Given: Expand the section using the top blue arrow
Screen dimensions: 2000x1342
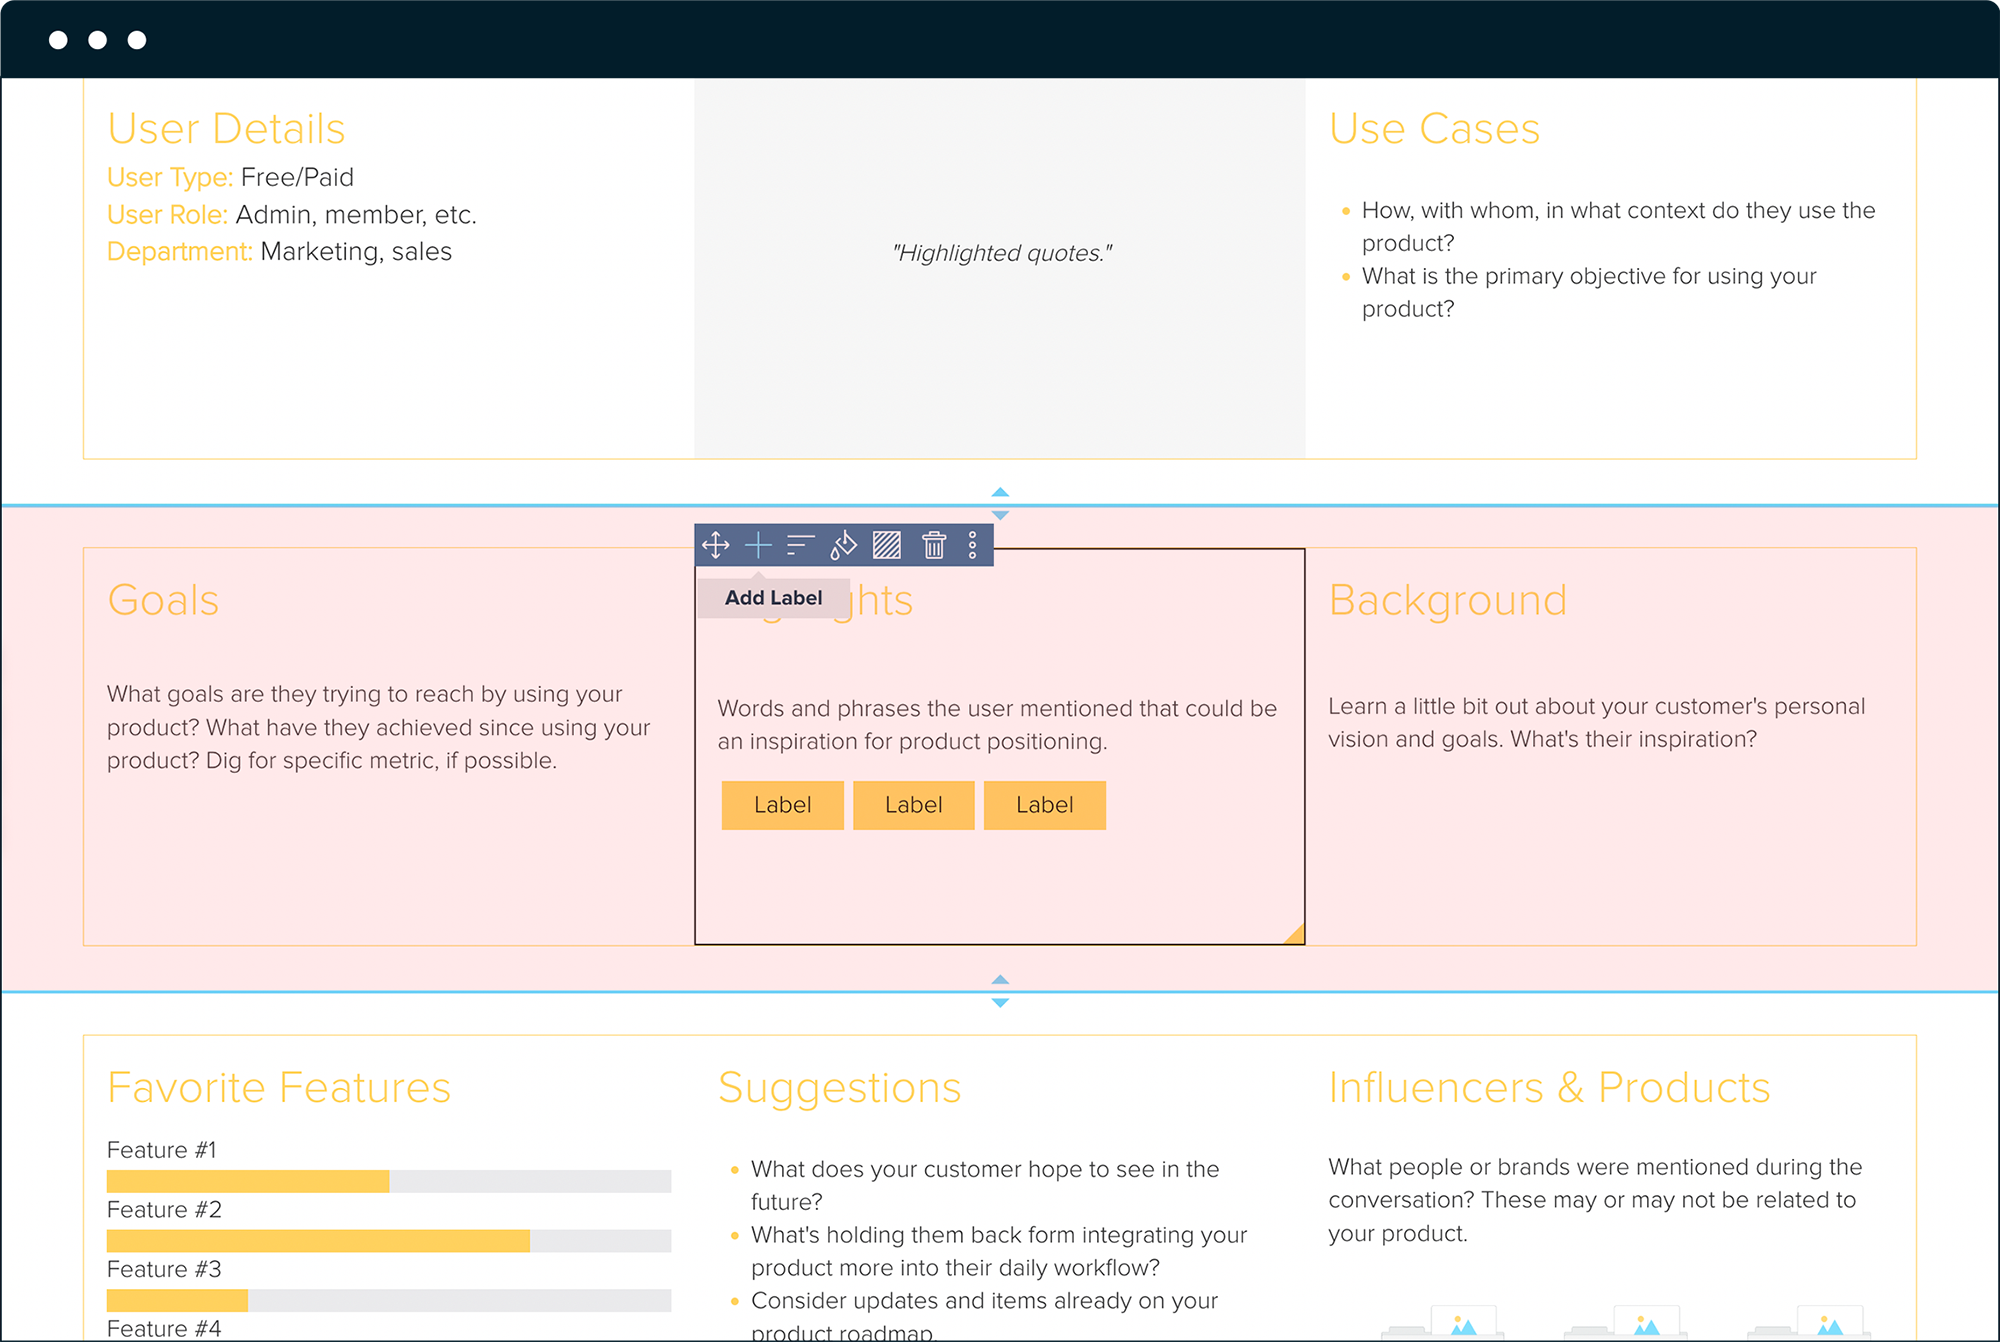Looking at the screenshot, I should click(999, 491).
